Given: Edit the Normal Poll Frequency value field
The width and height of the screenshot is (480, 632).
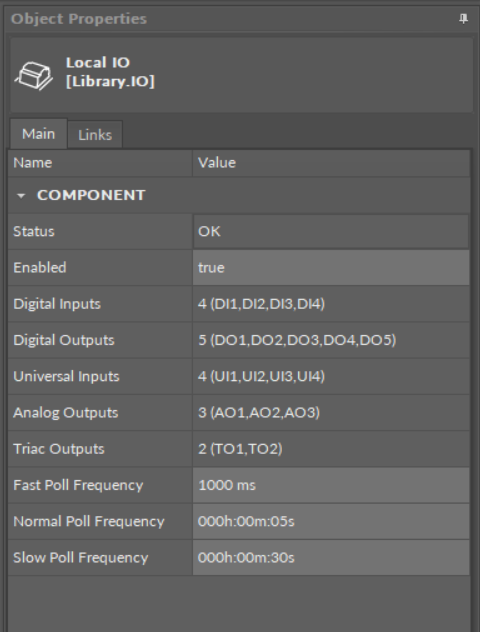Looking at the screenshot, I should pyautogui.click(x=331, y=521).
